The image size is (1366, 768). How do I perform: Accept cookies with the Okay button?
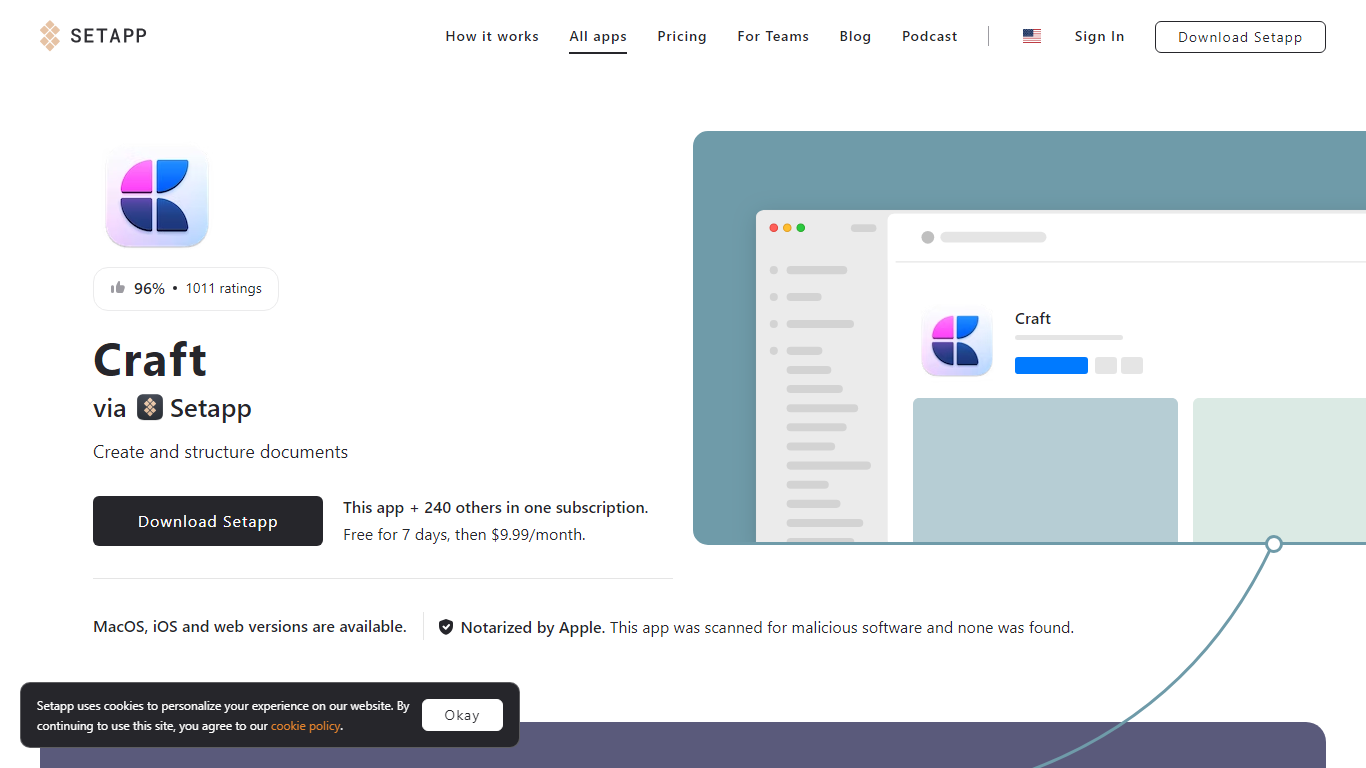coord(462,715)
